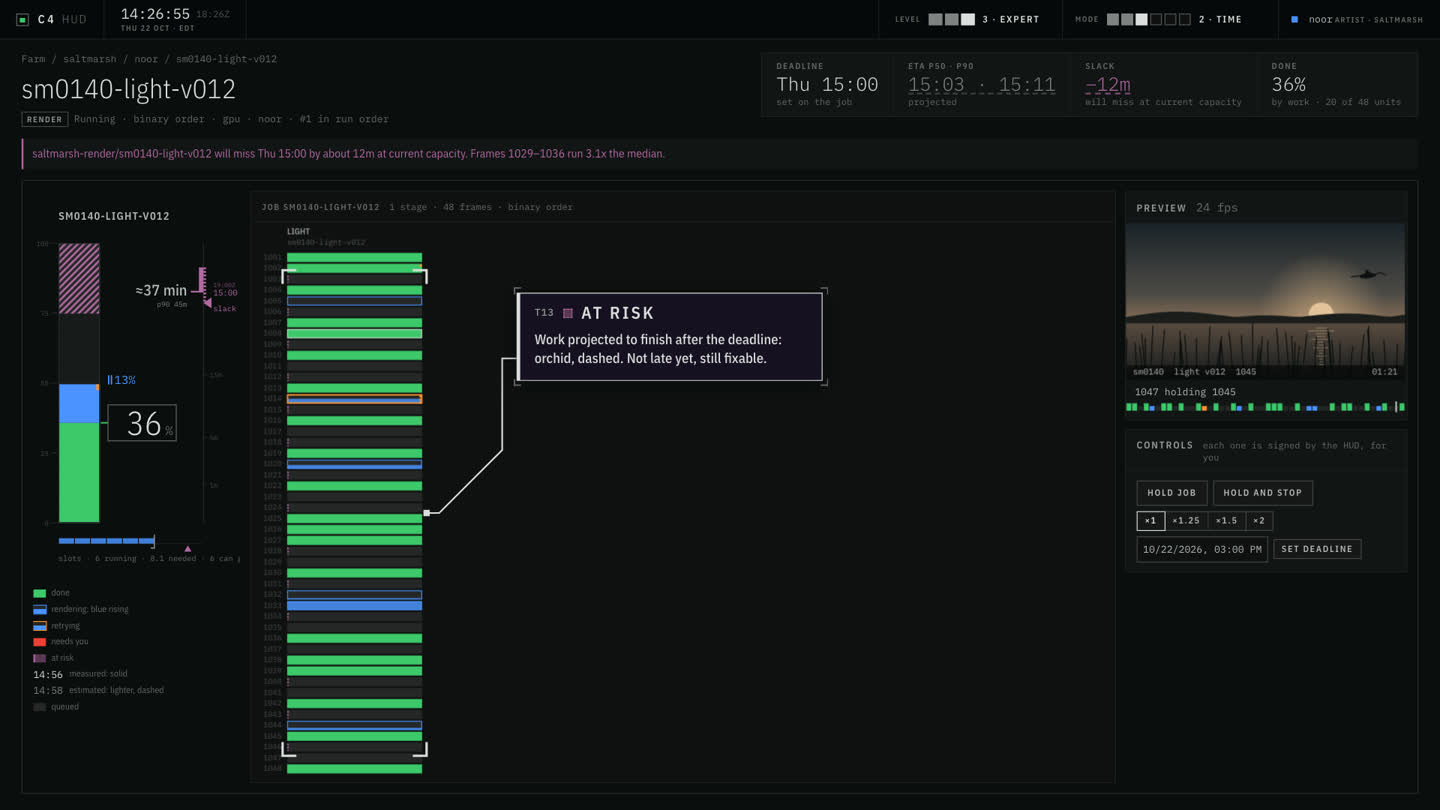Select frame 1044 blue-outlined bar
This screenshot has width=1440, height=810.
click(x=354, y=725)
